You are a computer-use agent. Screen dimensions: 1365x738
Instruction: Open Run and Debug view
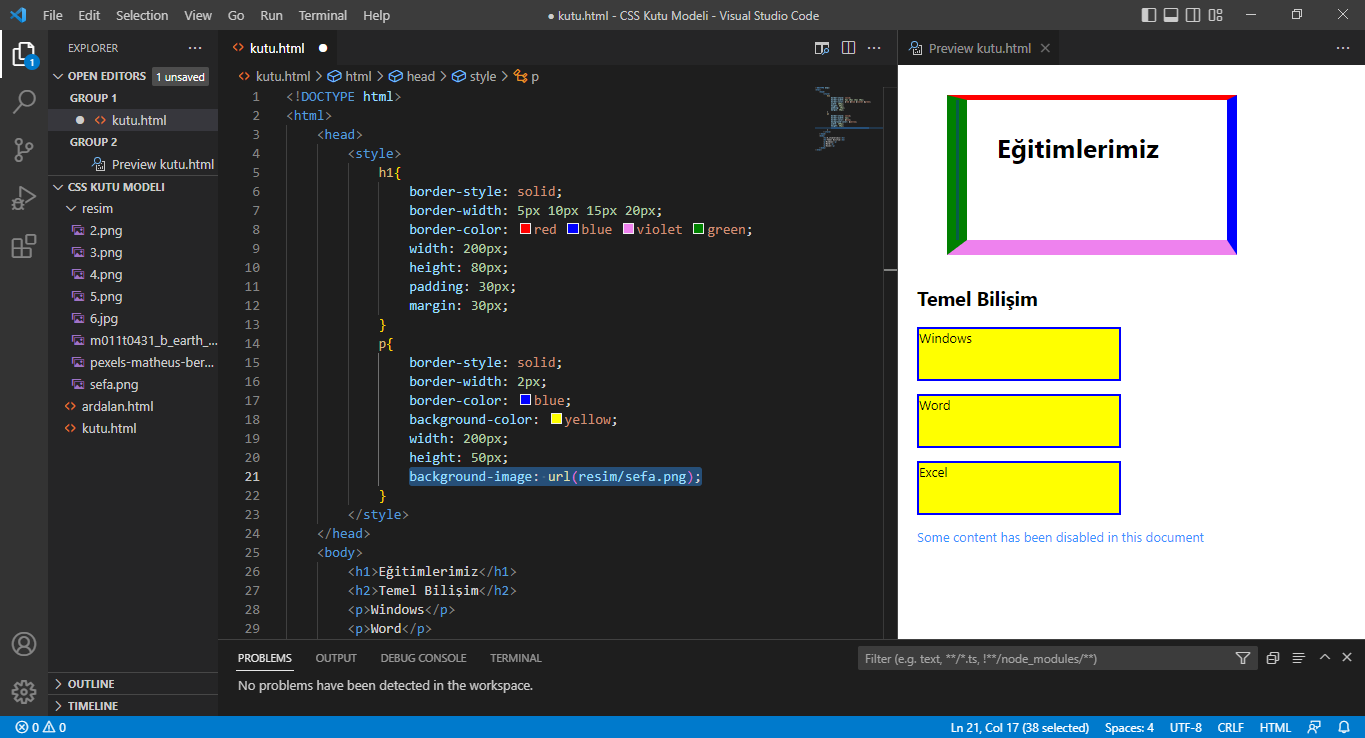pyautogui.click(x=24, y=198)
